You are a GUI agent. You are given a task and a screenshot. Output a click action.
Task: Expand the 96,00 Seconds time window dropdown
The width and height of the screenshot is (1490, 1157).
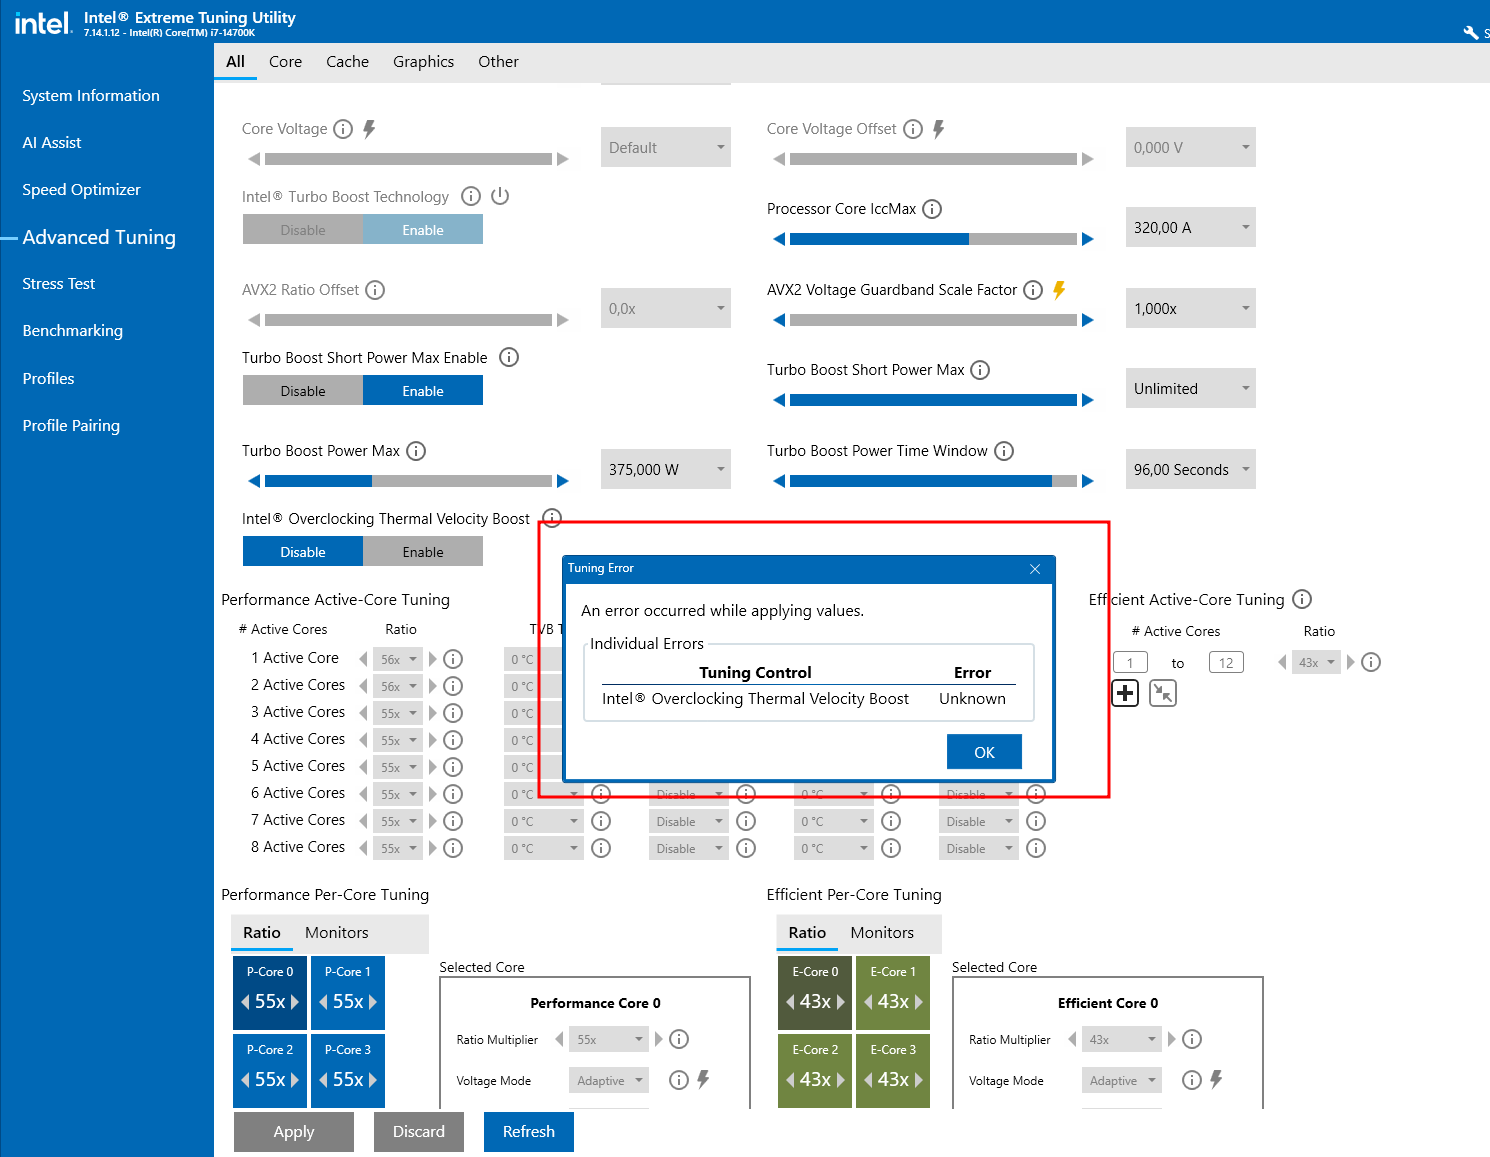[1190, 470]
